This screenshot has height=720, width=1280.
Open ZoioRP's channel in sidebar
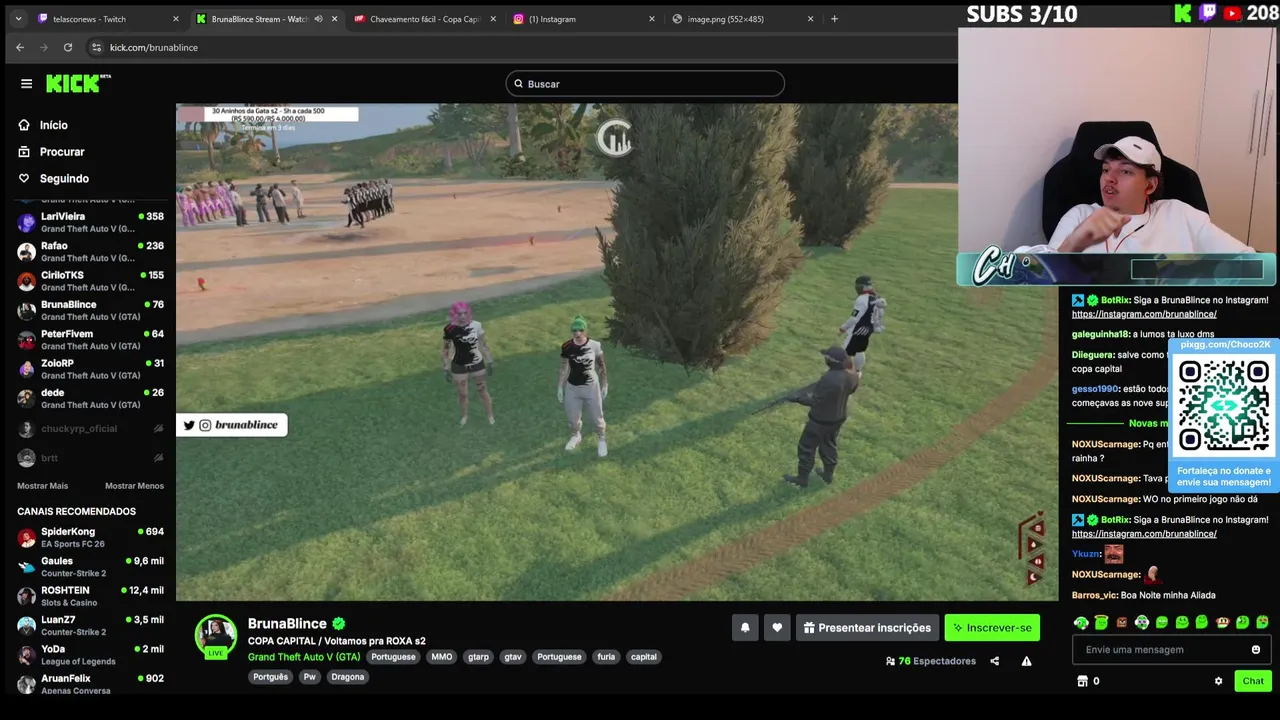pos(90,369)
